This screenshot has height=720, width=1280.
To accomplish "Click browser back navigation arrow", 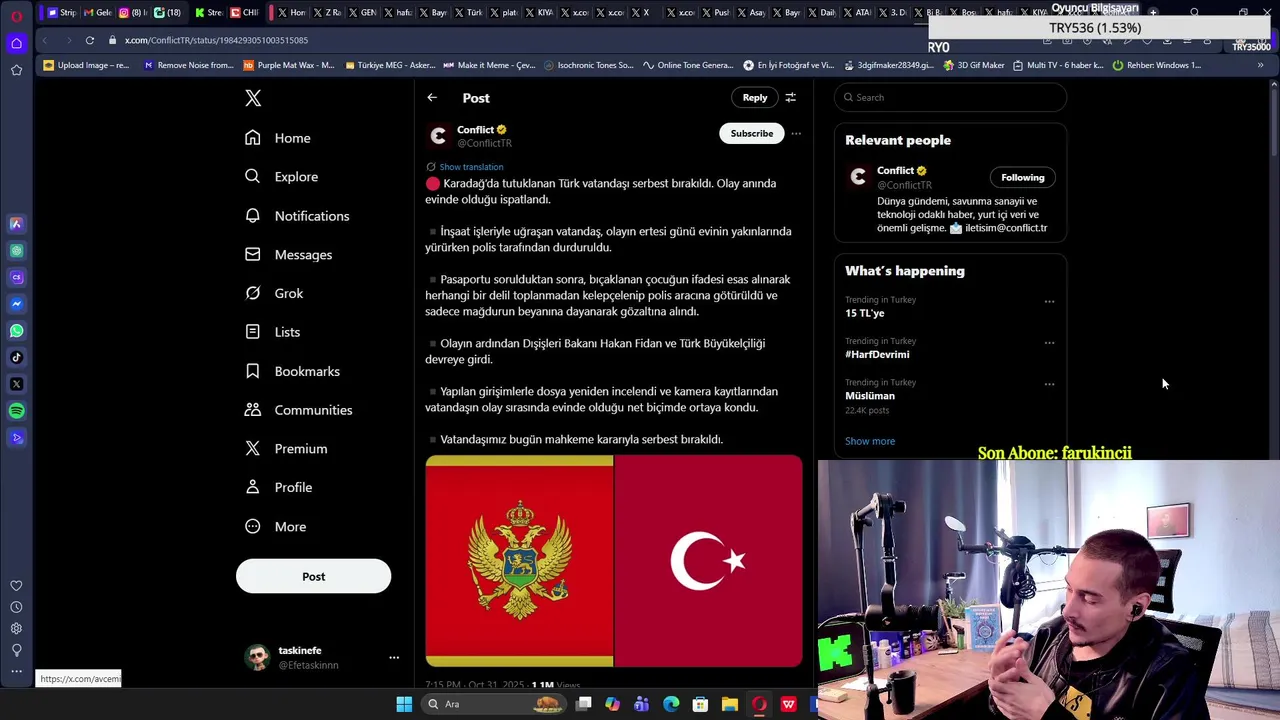I will click(x=44, y=40).
